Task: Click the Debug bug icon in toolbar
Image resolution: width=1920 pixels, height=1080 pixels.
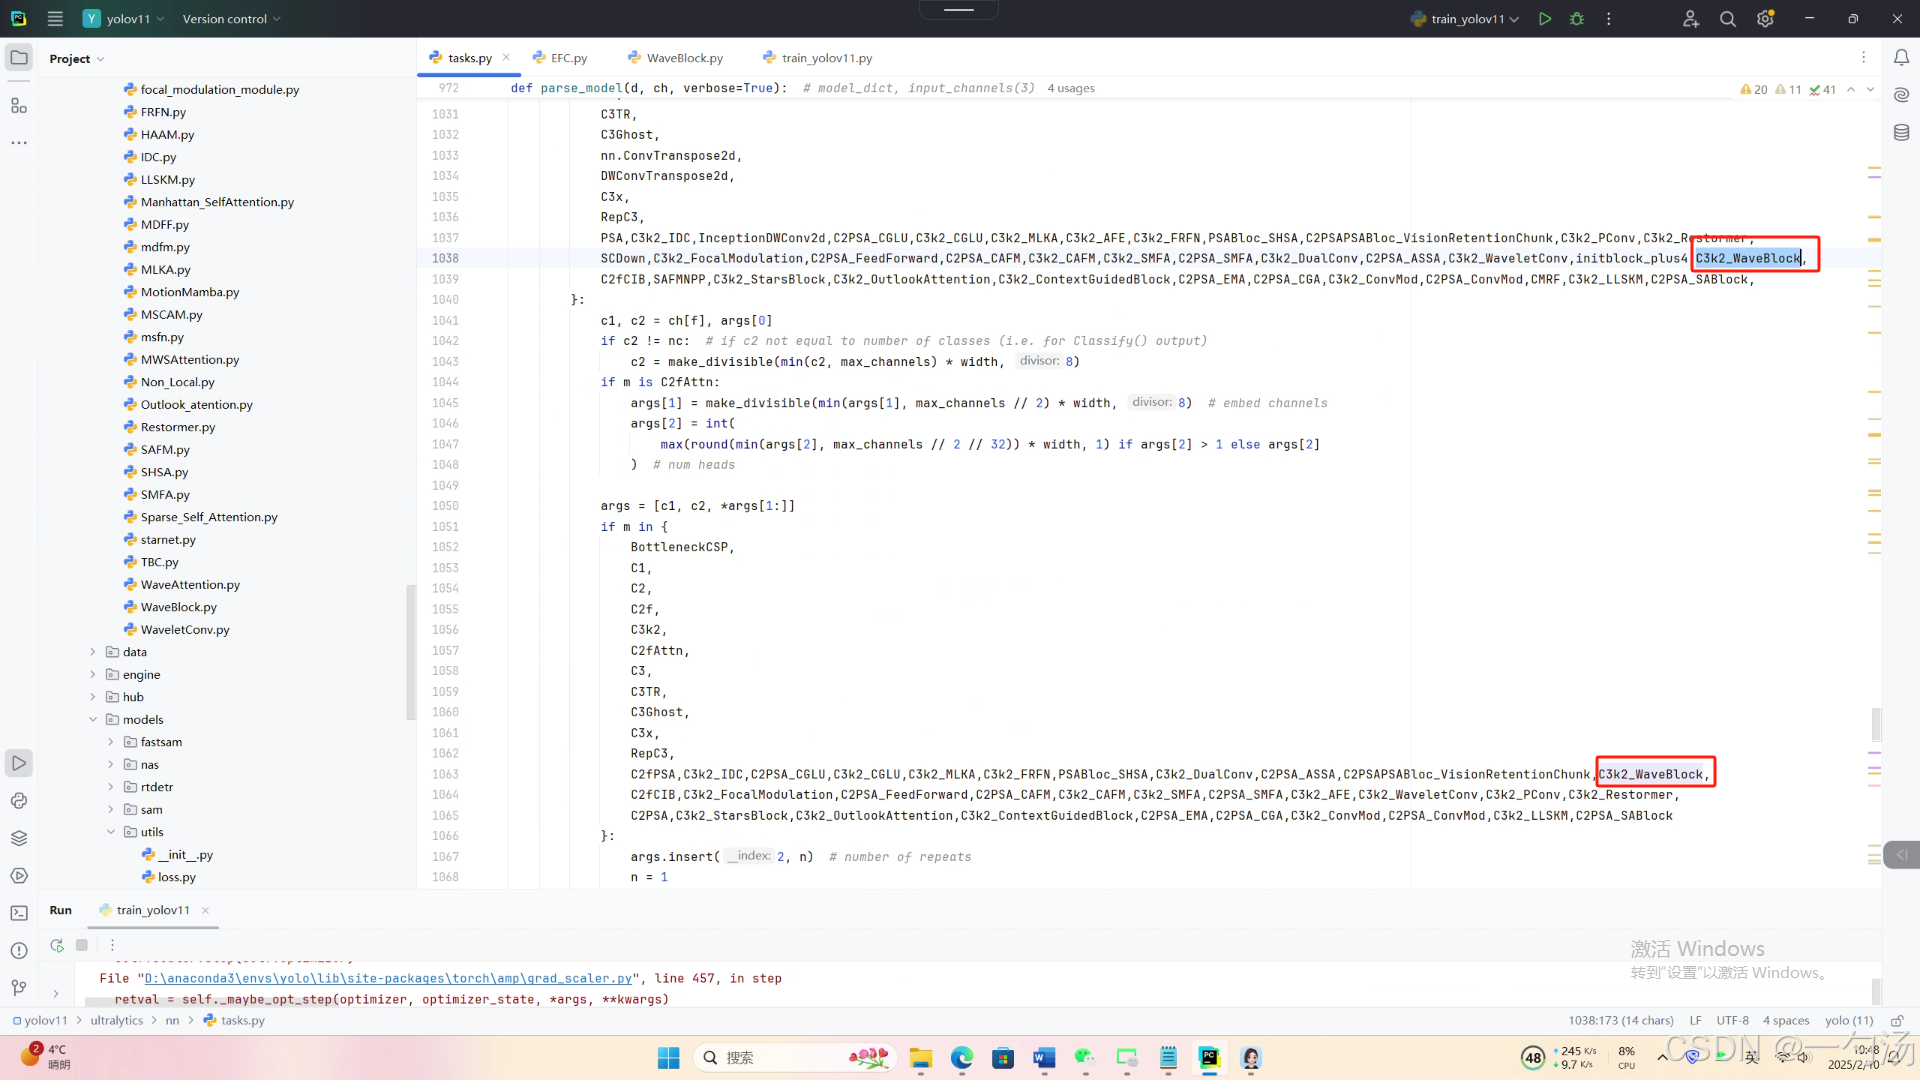Action: tap(1577, 19)
